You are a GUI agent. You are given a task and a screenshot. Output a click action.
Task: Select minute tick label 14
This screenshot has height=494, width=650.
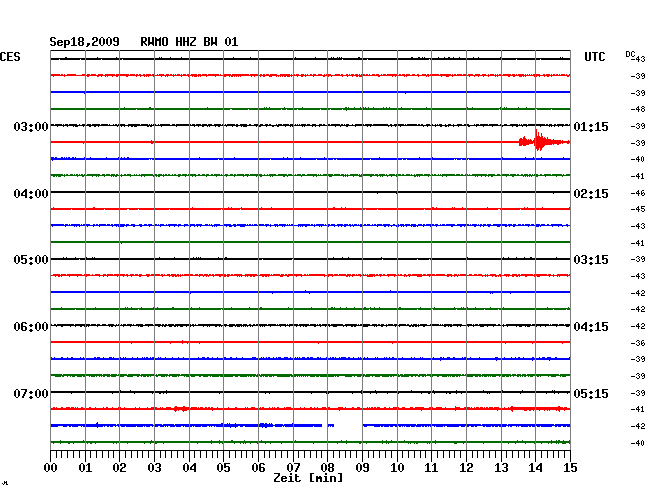coord(536,467)
